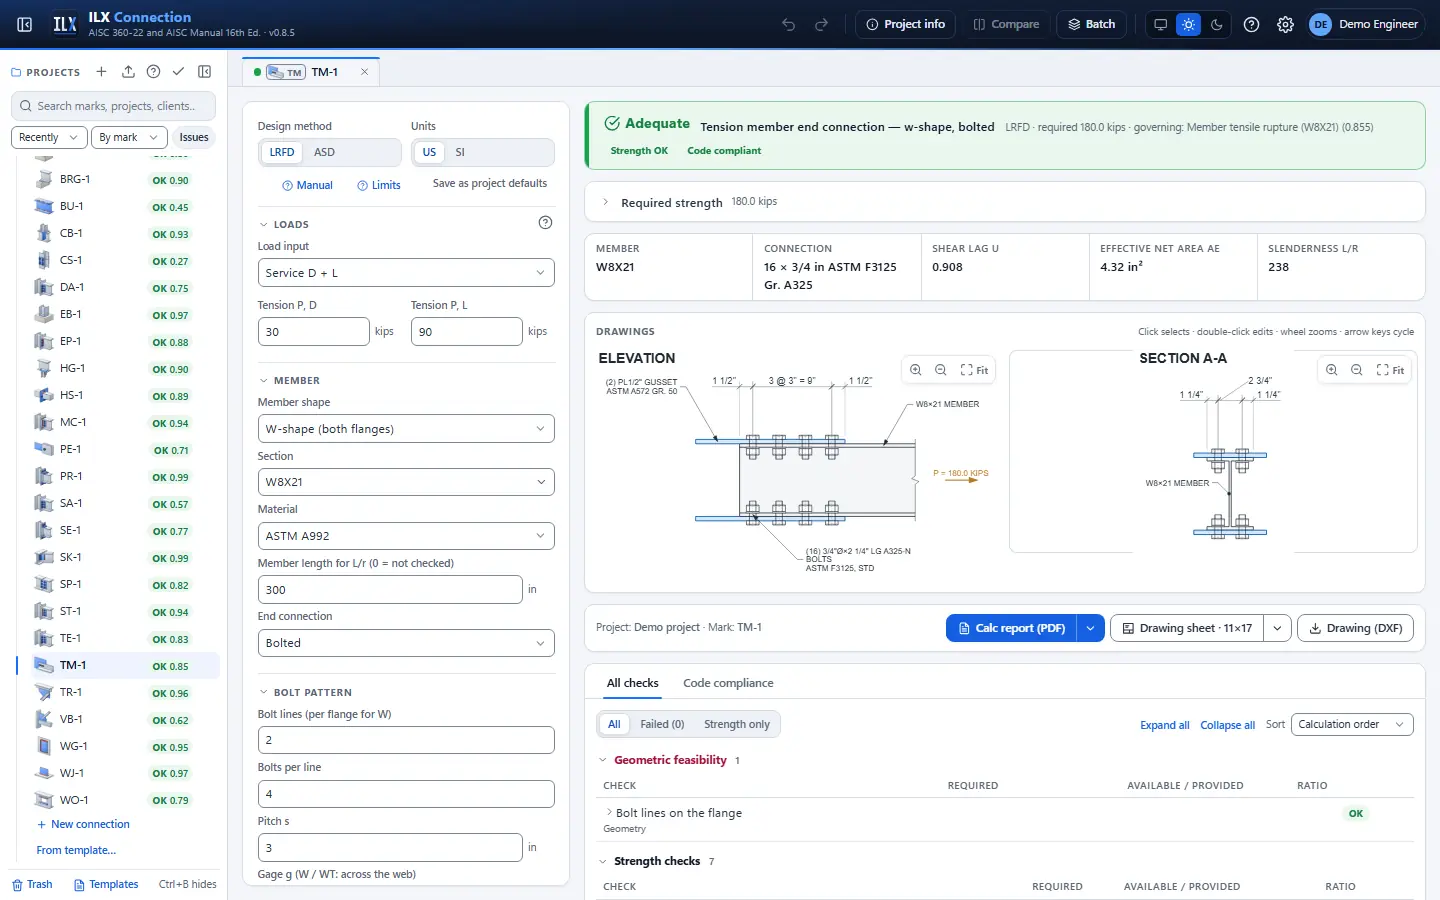Select ASD design method
The width and height of the screenshot is (1440, 900).
click(324, 152)
